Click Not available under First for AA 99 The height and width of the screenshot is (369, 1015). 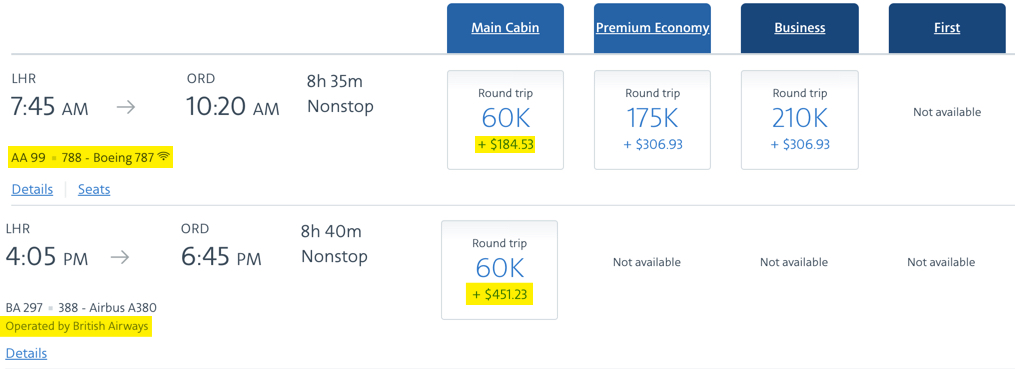(947, 112)
